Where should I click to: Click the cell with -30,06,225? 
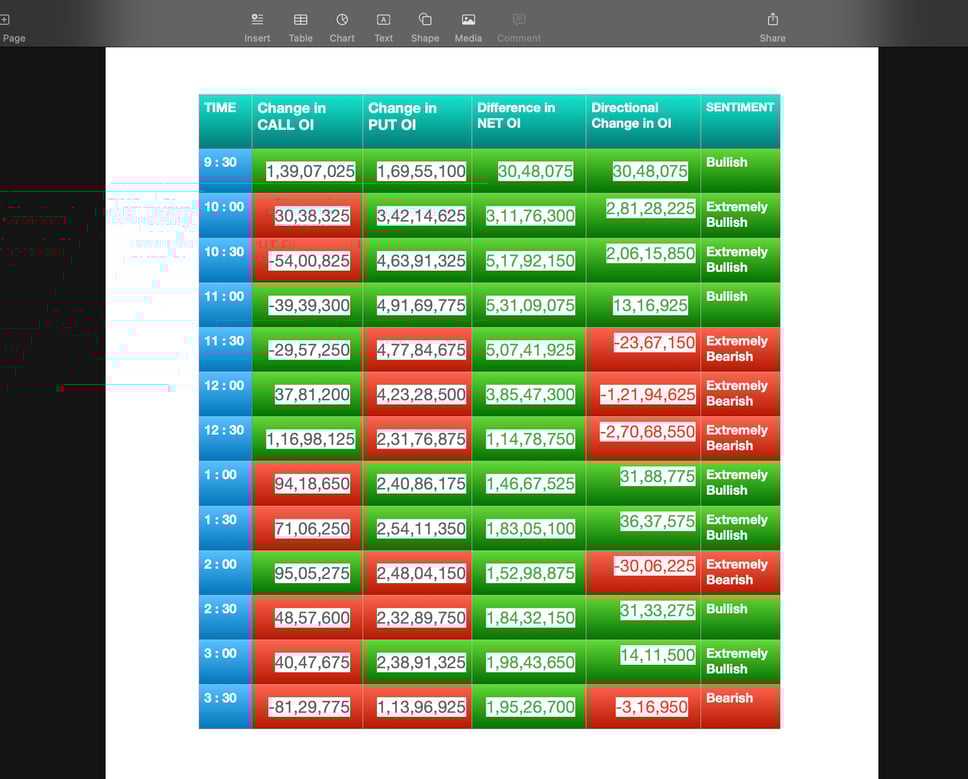[x=643, y=572]
